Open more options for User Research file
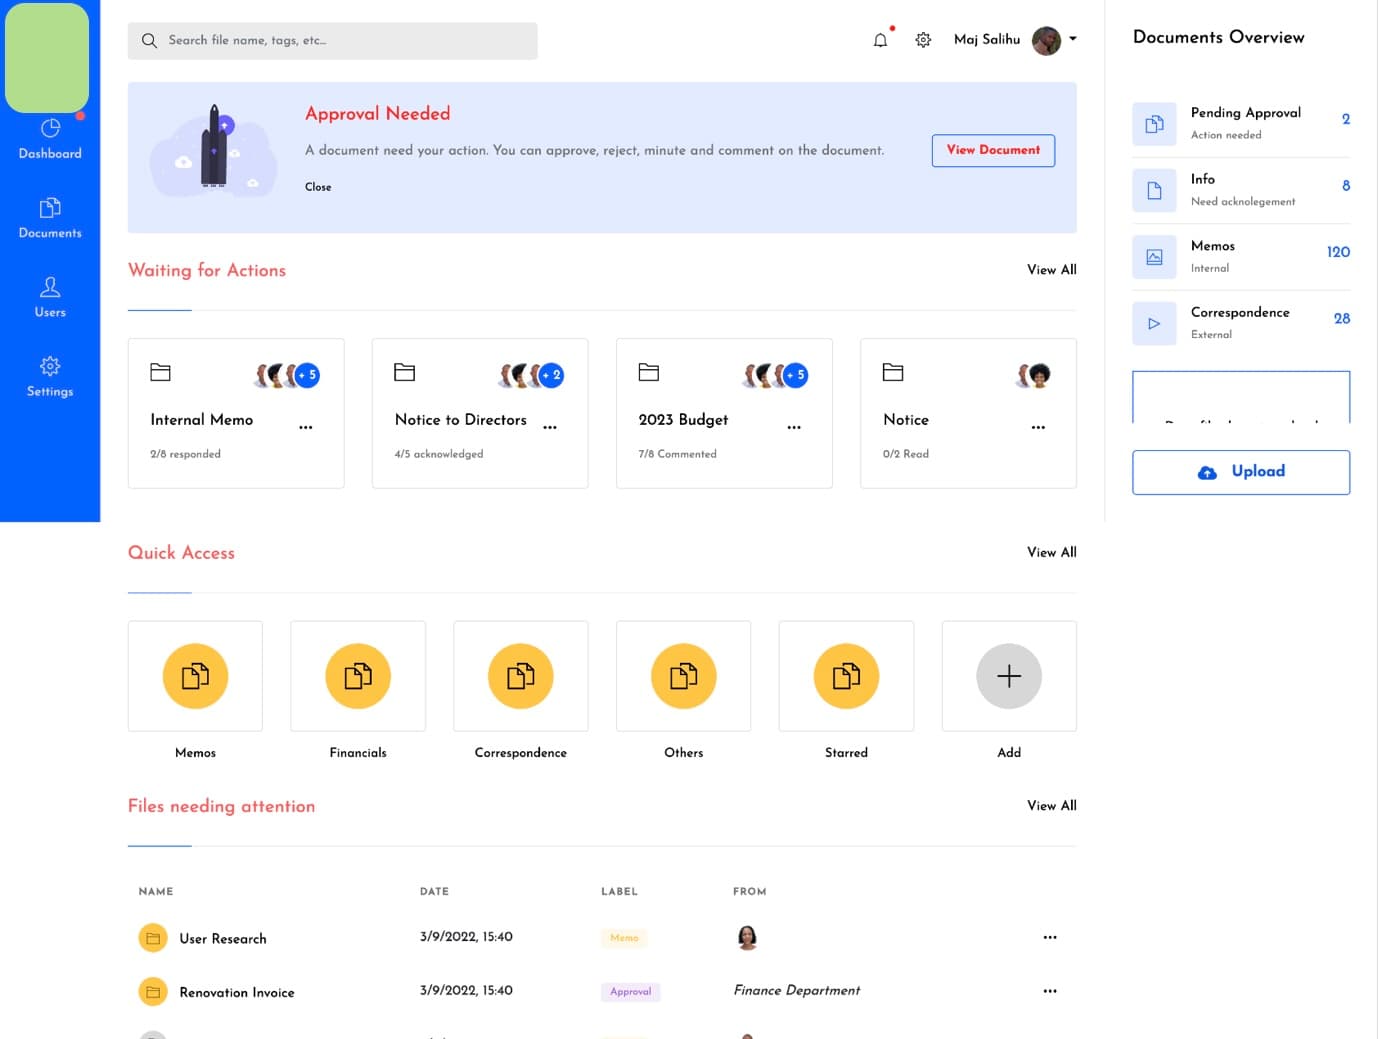1378x1039 pixels. tap(1049, 937)
